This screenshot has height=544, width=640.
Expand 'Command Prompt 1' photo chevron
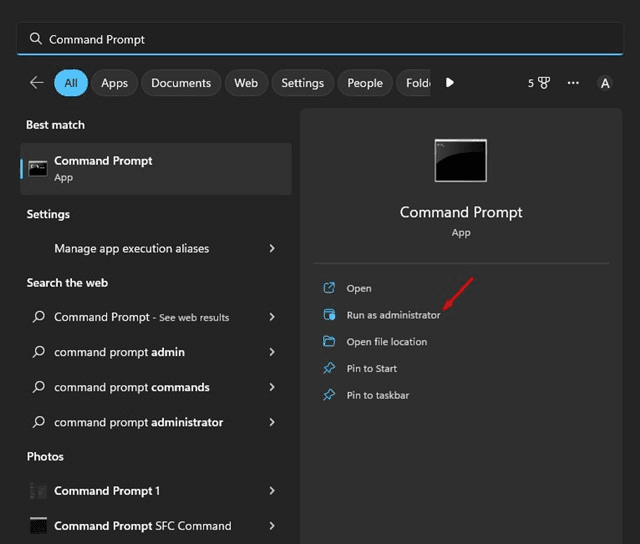tap(272, 491)
